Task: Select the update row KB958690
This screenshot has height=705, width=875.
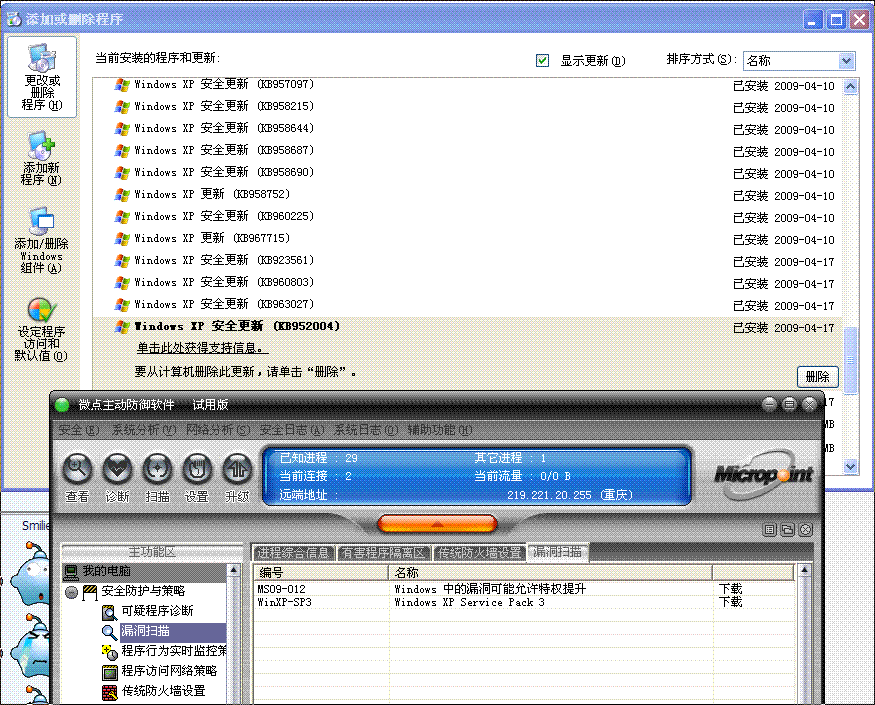Action: 468,173
